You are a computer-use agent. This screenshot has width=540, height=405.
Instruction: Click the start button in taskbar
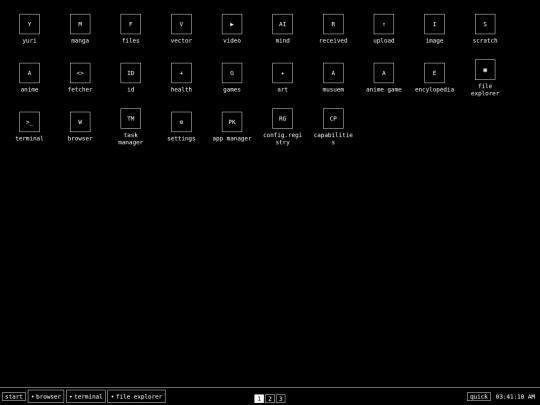coord(14,397)
